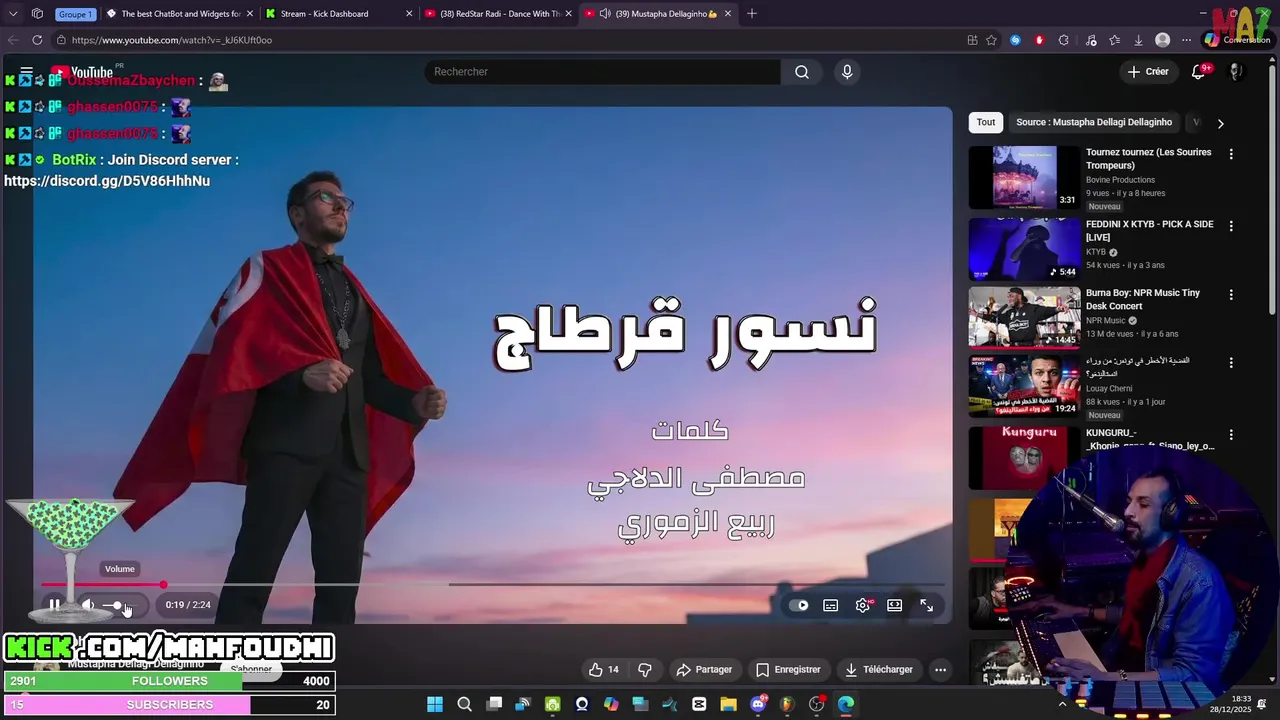Add page to favorites with the star
The height and width of the screenshot is (720, 1280).
tap(991, 40)
